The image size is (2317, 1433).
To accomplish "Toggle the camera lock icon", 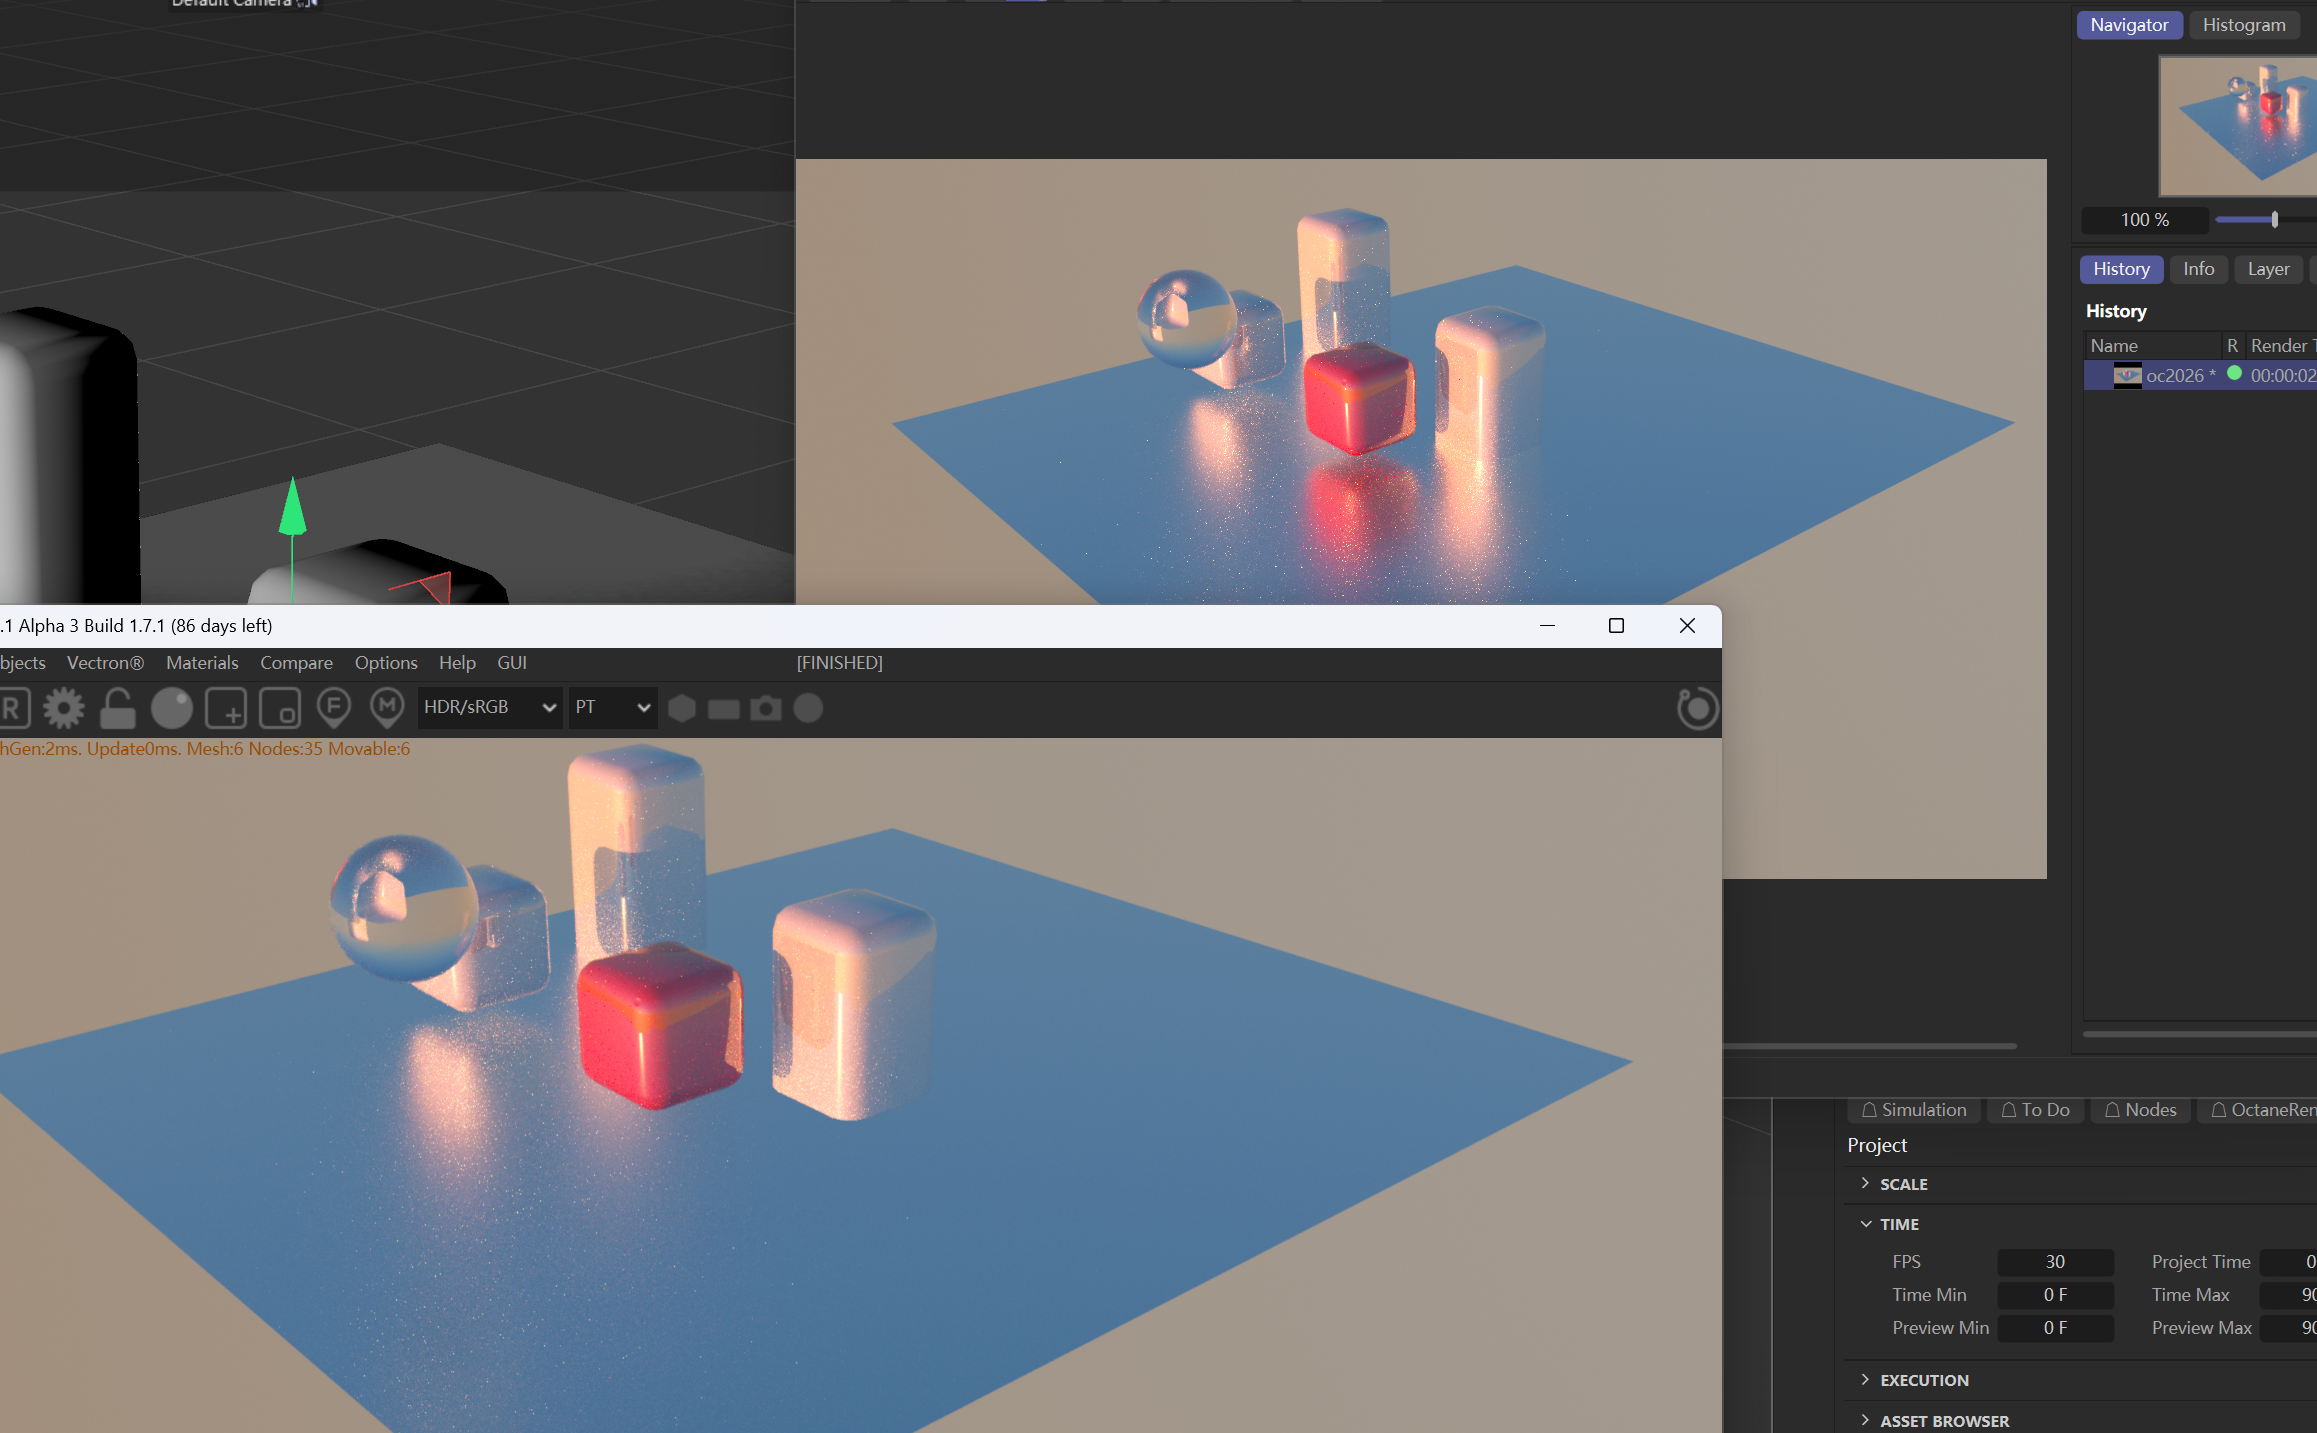I will pos(117,708).
